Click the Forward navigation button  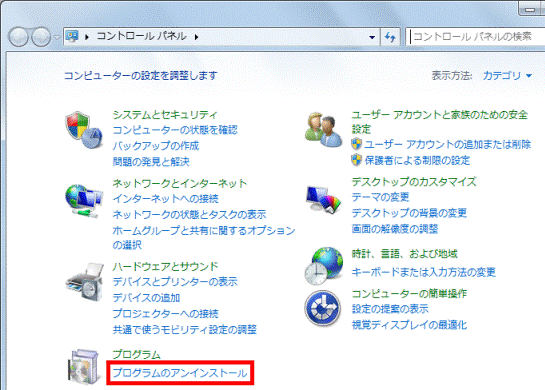click(x=41, y=36)
